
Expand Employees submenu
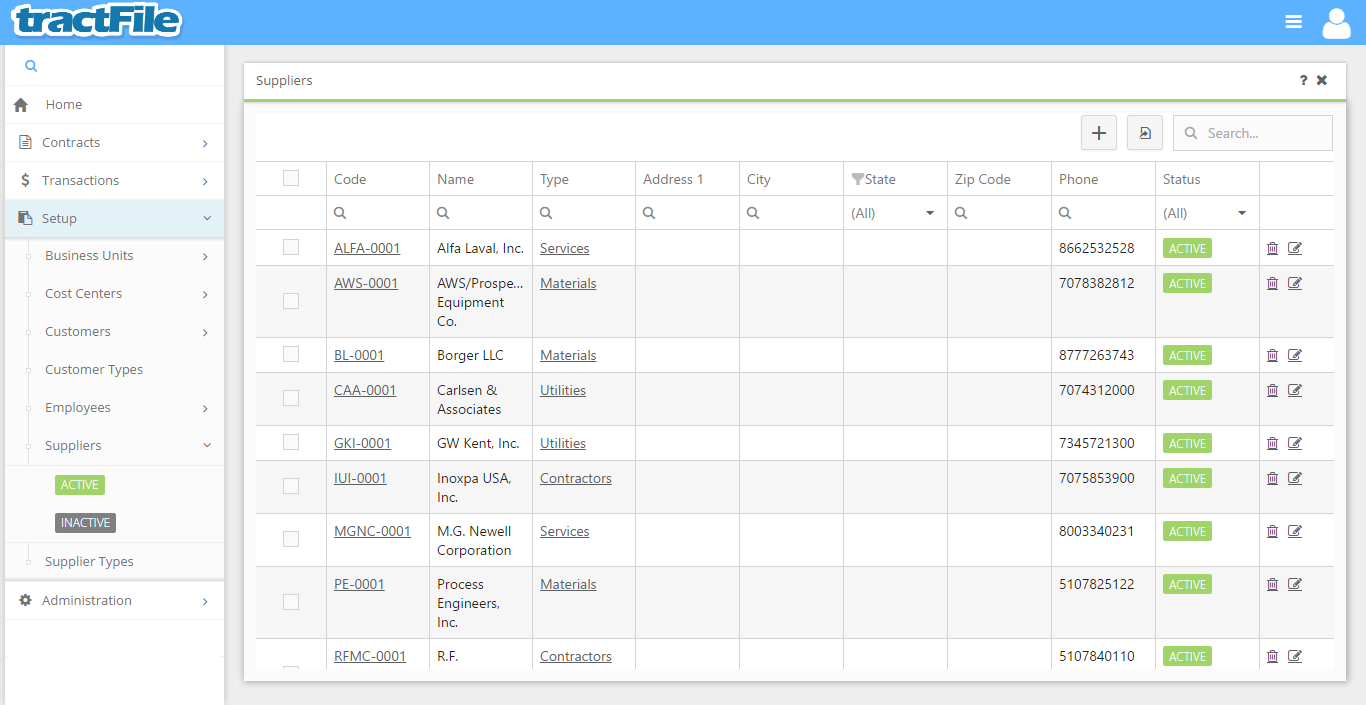(x=114, y=408)
